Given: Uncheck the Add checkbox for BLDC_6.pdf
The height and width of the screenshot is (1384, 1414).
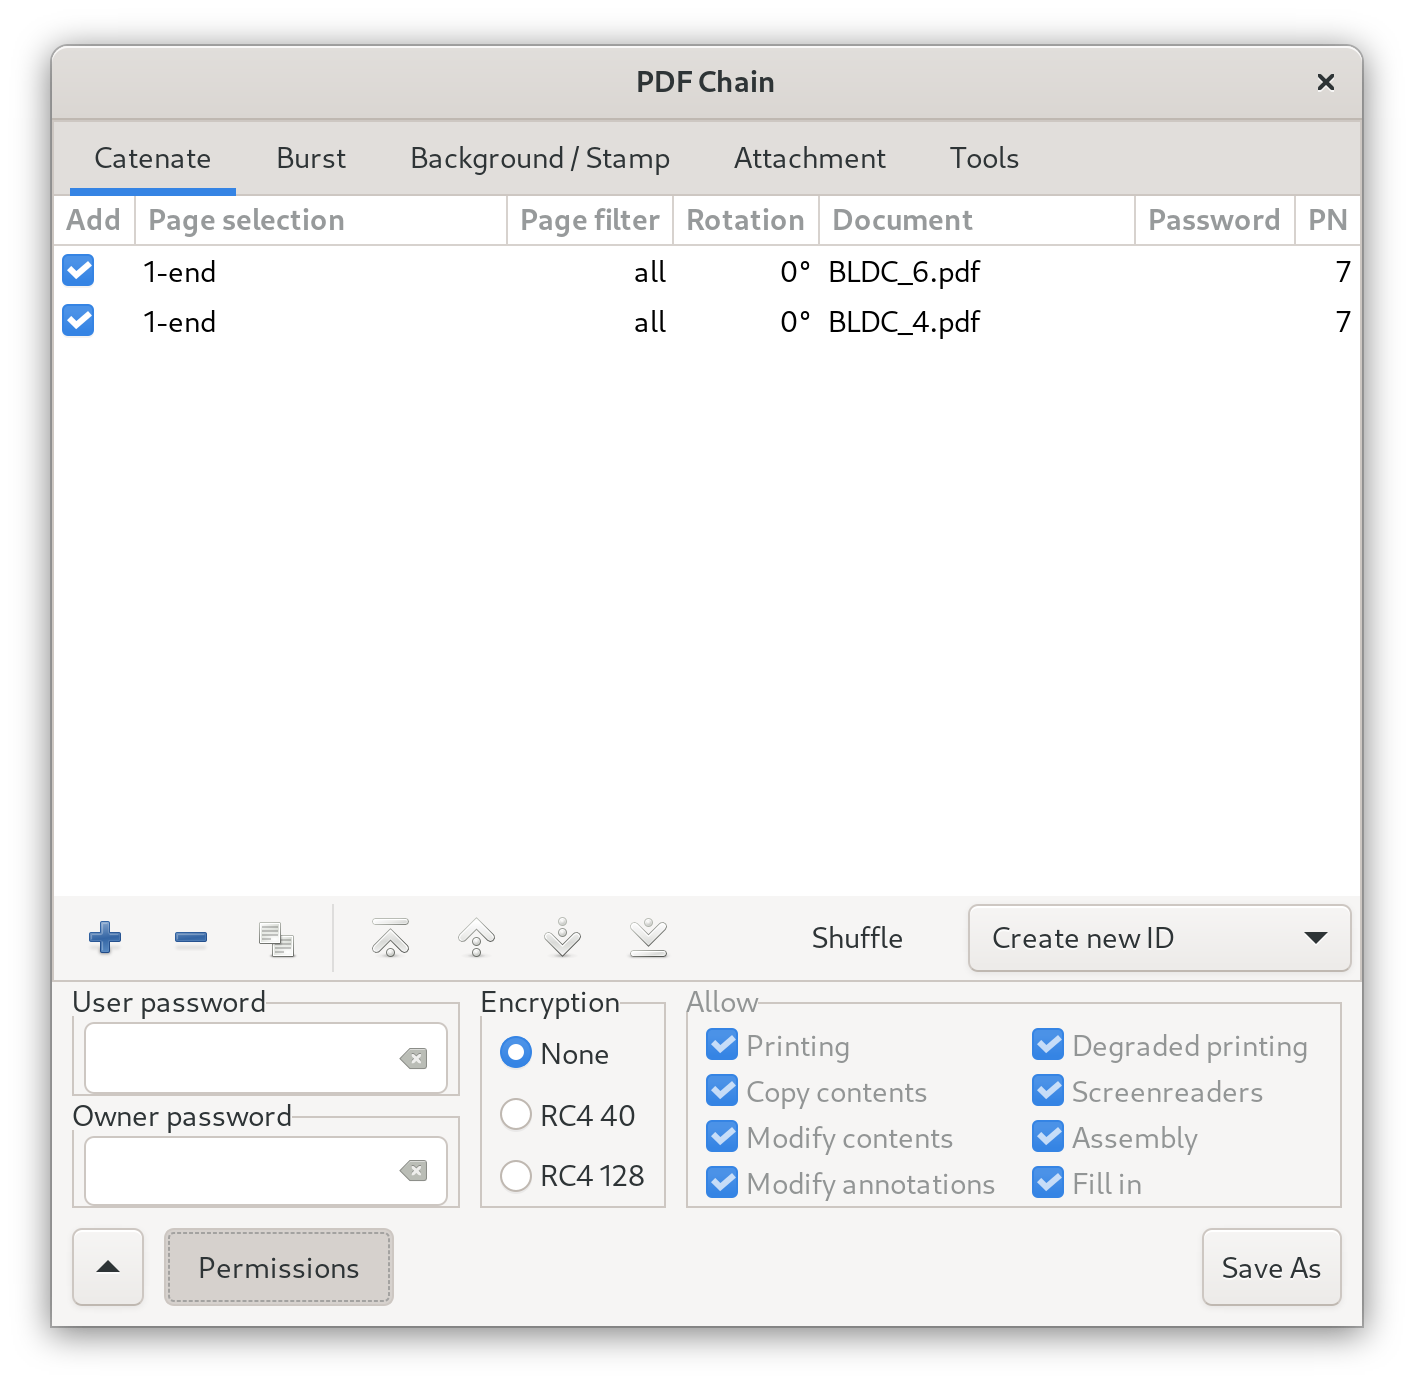Looking at the screenshot, I should [x=78, y=271].
